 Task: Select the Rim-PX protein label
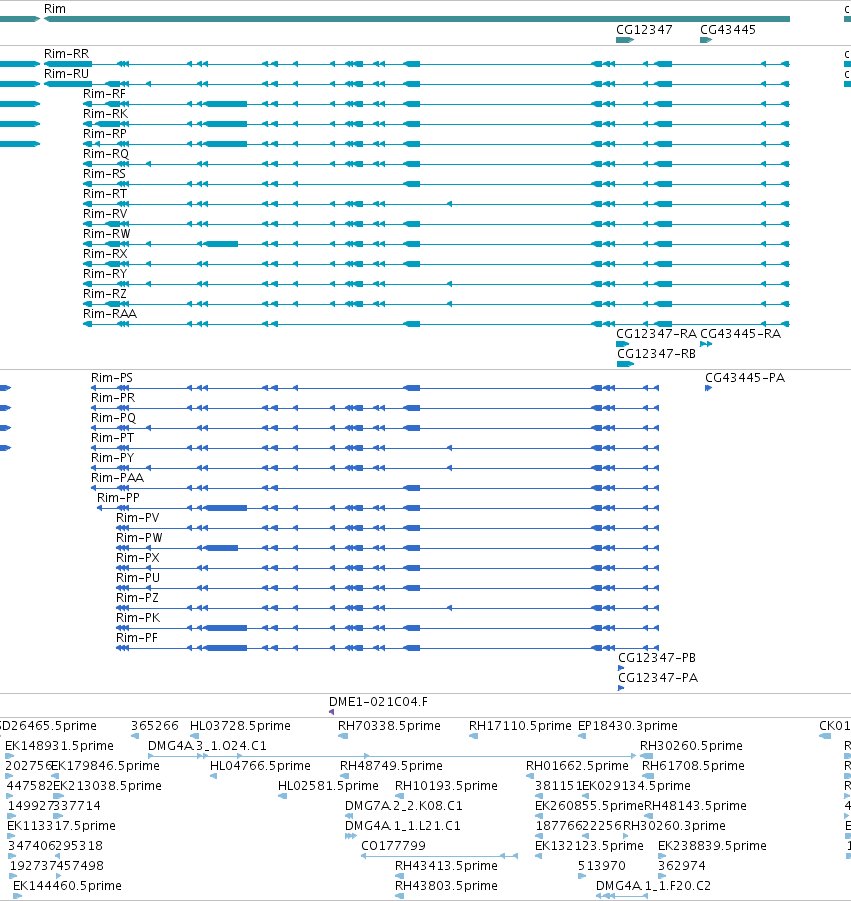tap(137, 558)
